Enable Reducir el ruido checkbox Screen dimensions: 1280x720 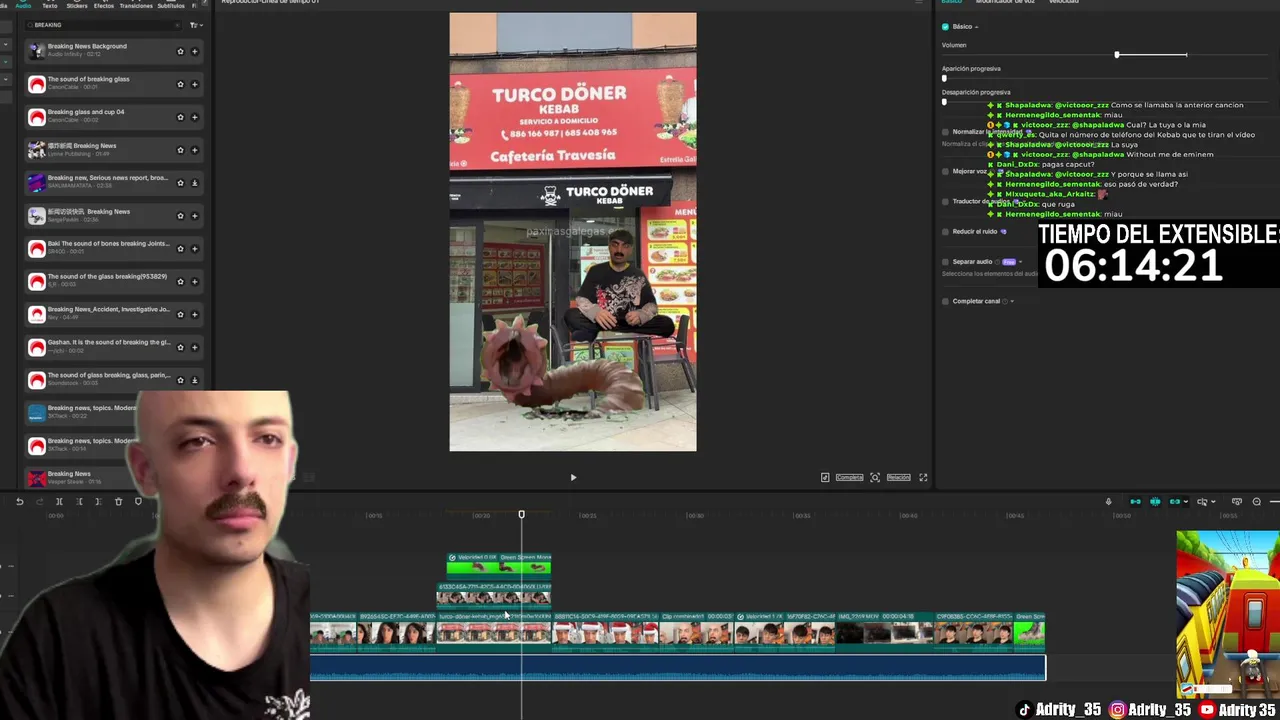[945, 232]
